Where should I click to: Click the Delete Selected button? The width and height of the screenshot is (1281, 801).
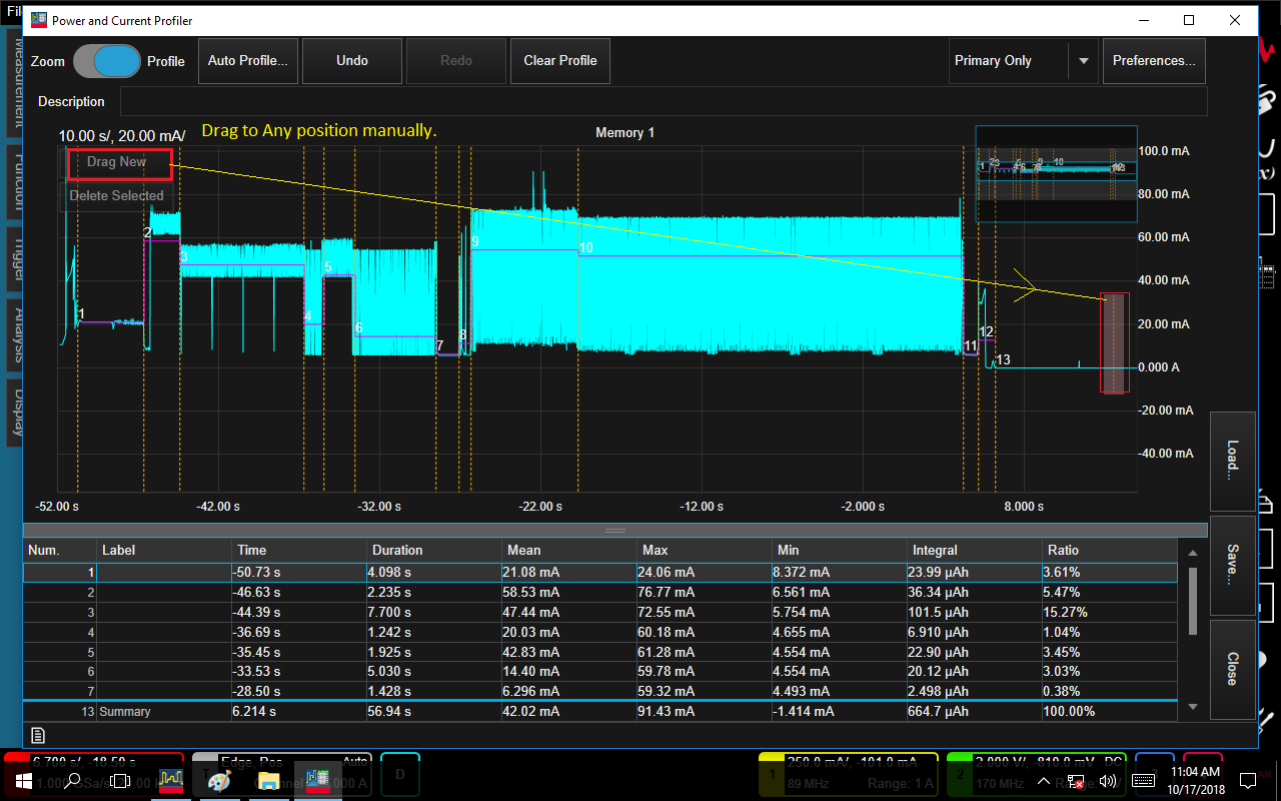tap(117, 196)
